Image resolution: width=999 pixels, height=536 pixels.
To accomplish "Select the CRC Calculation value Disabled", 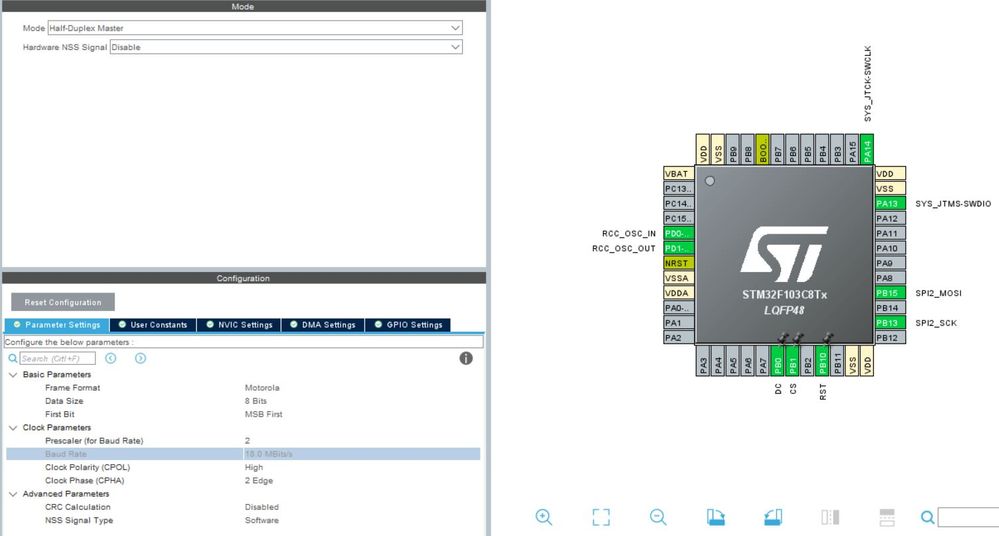I will coord(262,507).
